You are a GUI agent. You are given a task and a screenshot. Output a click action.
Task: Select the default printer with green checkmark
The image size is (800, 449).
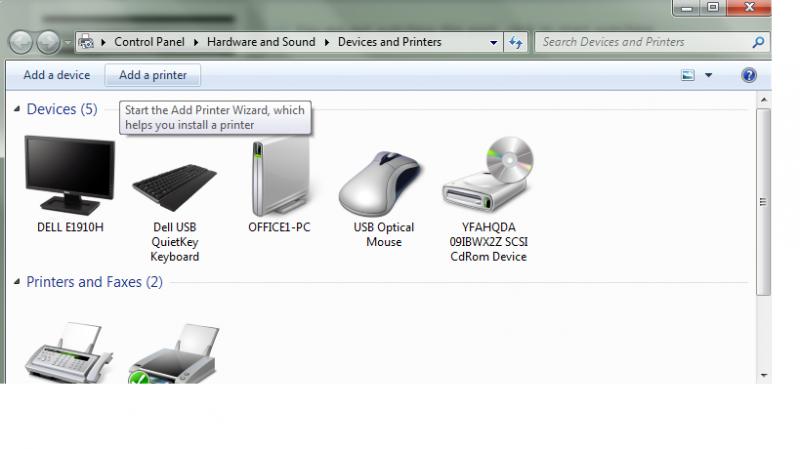click(x=174, y=354)
